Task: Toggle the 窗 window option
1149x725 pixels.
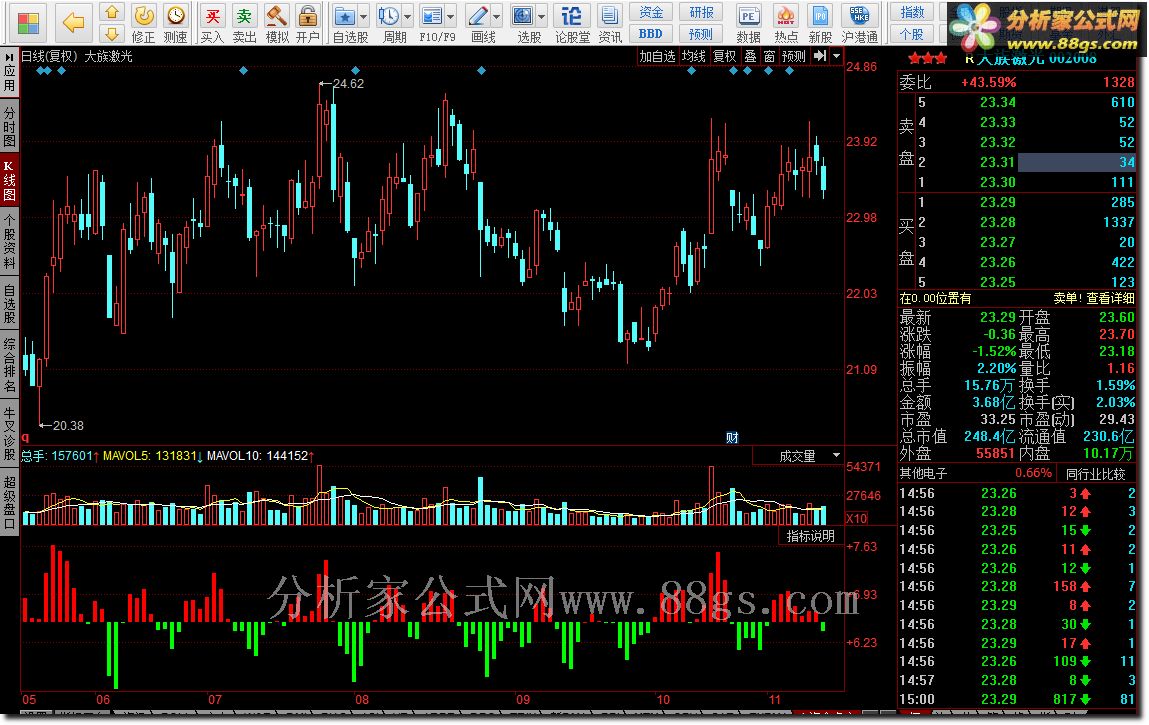Action: click(x=769, y=56)
